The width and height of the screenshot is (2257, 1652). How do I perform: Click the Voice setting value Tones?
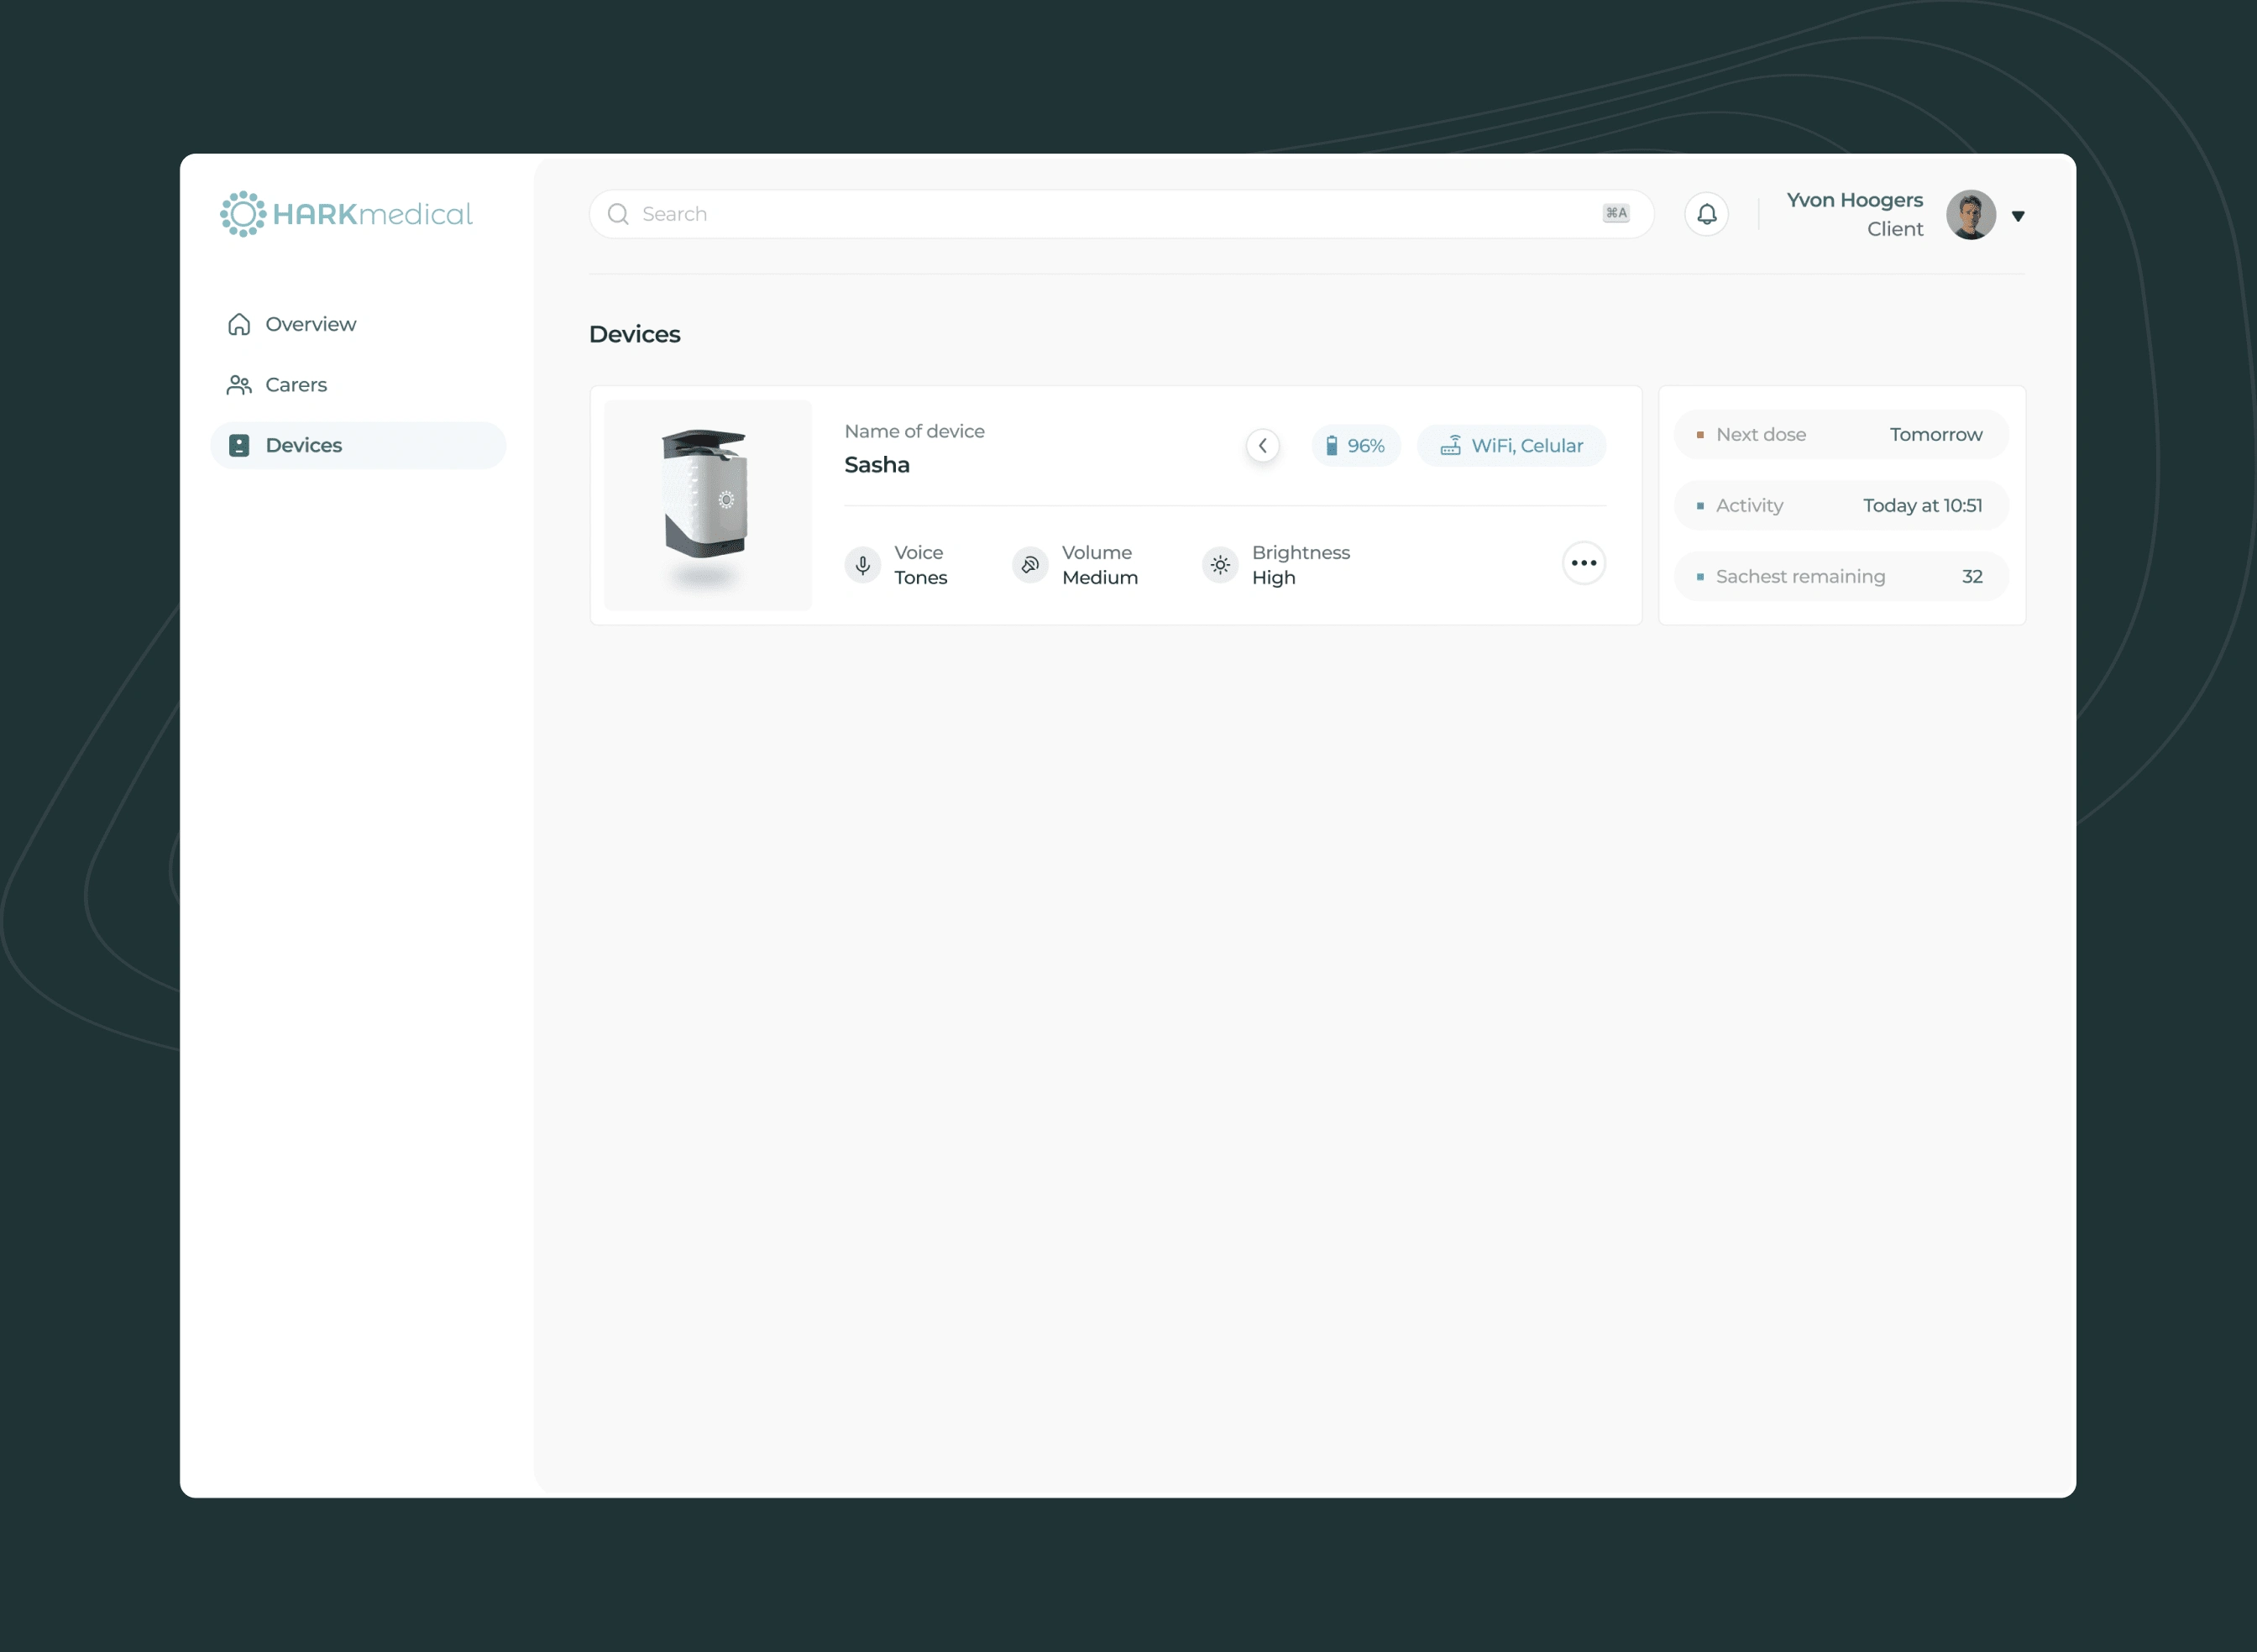[921, 578]
